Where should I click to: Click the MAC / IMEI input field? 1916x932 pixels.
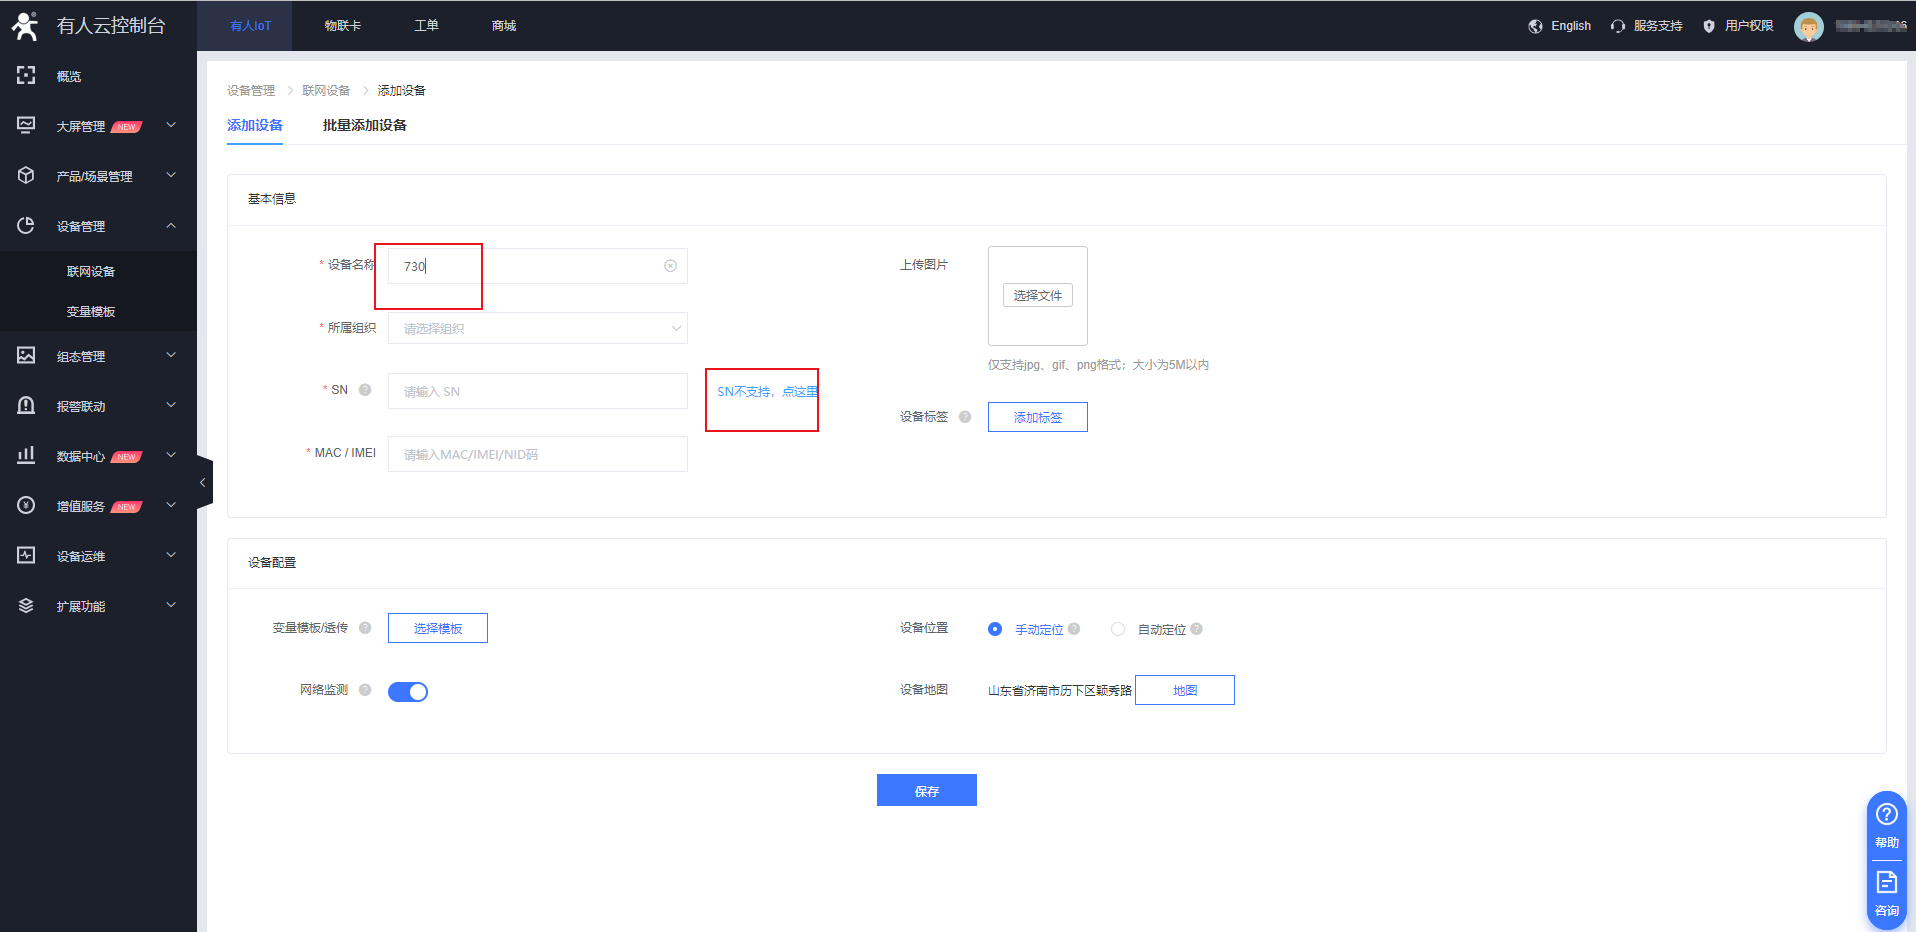click(x=537, y=454)
